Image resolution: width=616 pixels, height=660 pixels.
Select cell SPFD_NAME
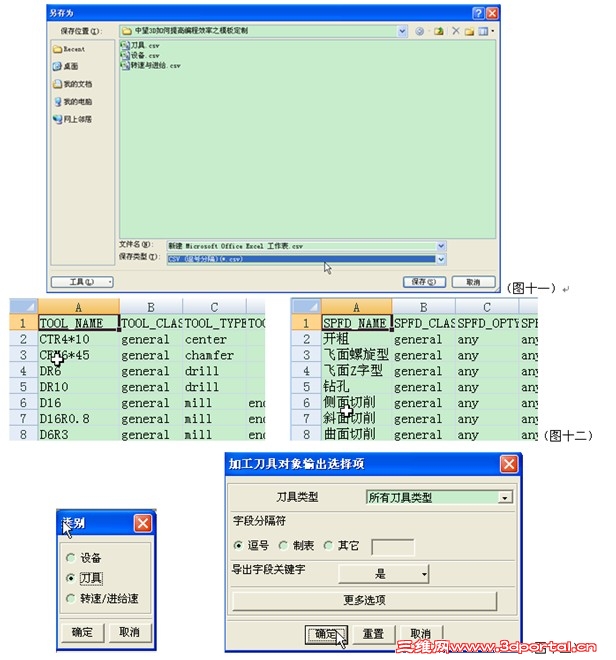coord(356,323)
